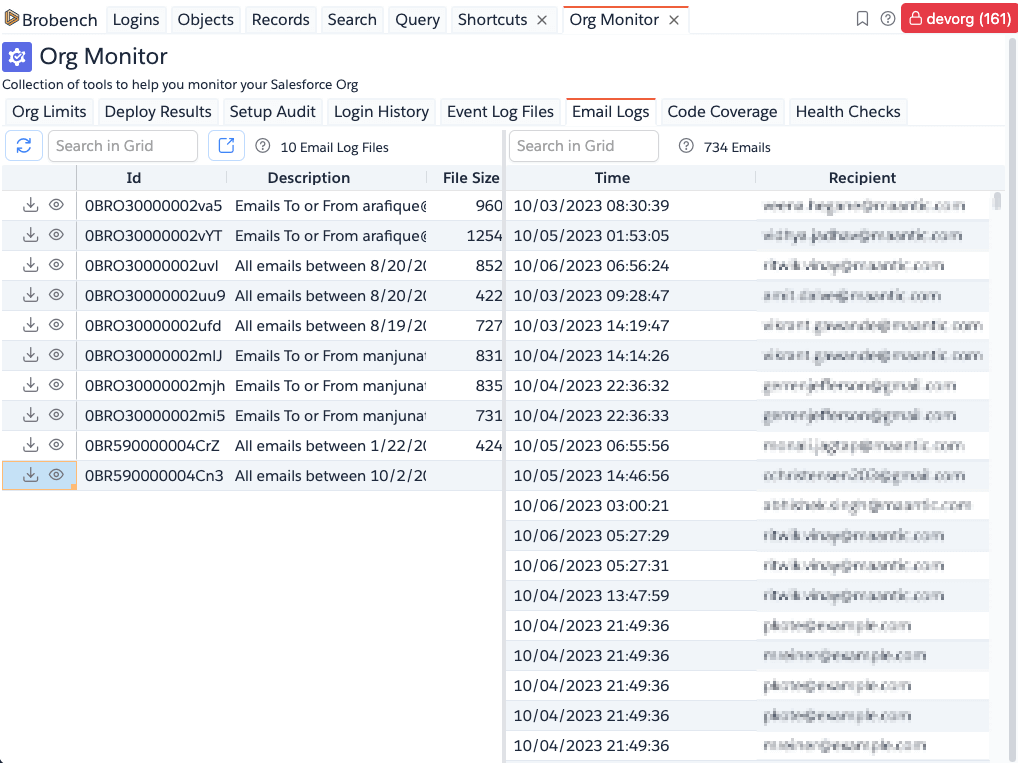Download email log 0BRO30000002uu9
Viewport: 1018px width, 763px height.
(x=31, y=295)
